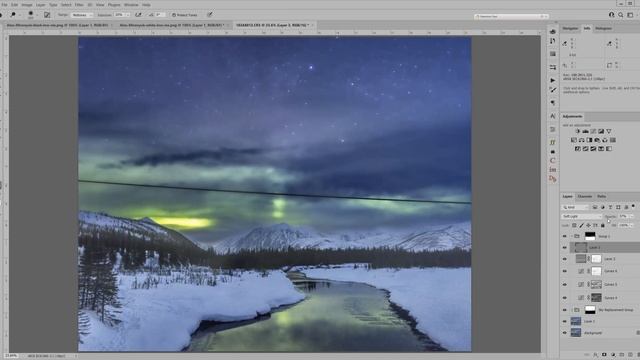Toggle the Brush Settings panel icon

coord(47,15)
